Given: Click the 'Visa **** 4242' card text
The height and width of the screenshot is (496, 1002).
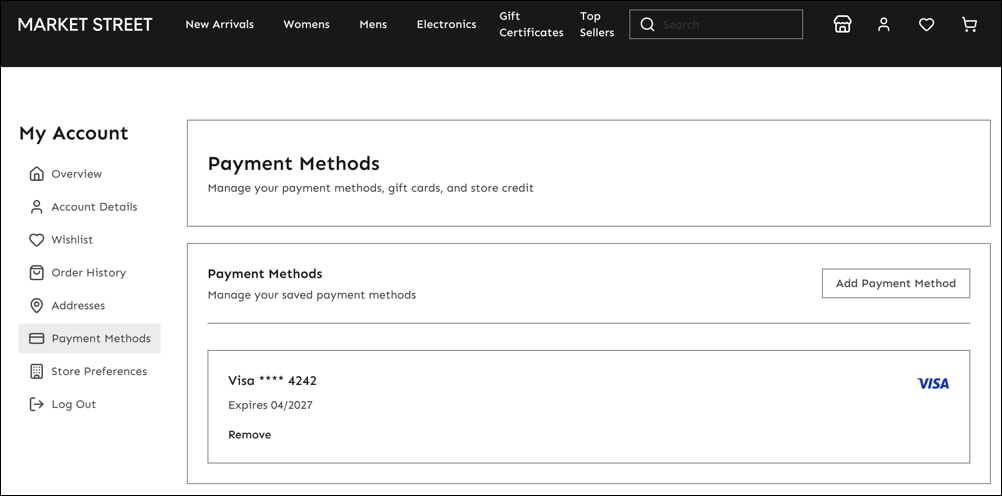Looking at the screenshot, I should [272, 381].
